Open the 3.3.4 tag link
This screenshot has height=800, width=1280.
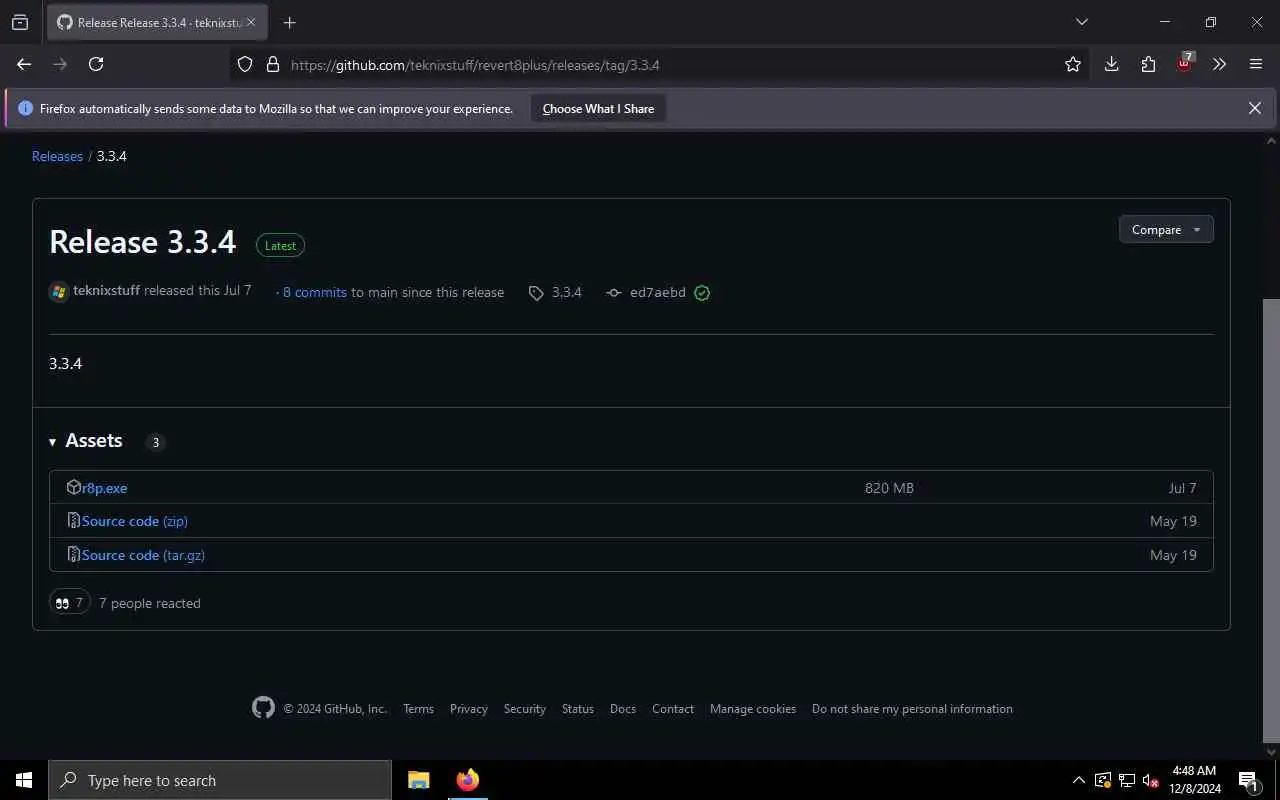[x=556, y=292]
